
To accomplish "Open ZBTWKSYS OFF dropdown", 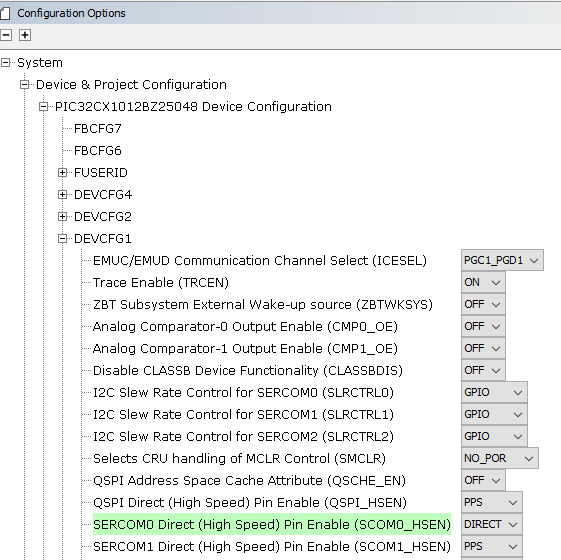I will (x=483, y=305).
